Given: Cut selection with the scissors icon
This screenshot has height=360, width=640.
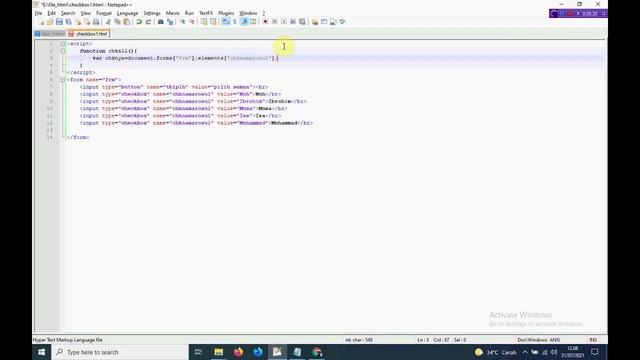Looking at the screenshot, I should coord(108,22).
